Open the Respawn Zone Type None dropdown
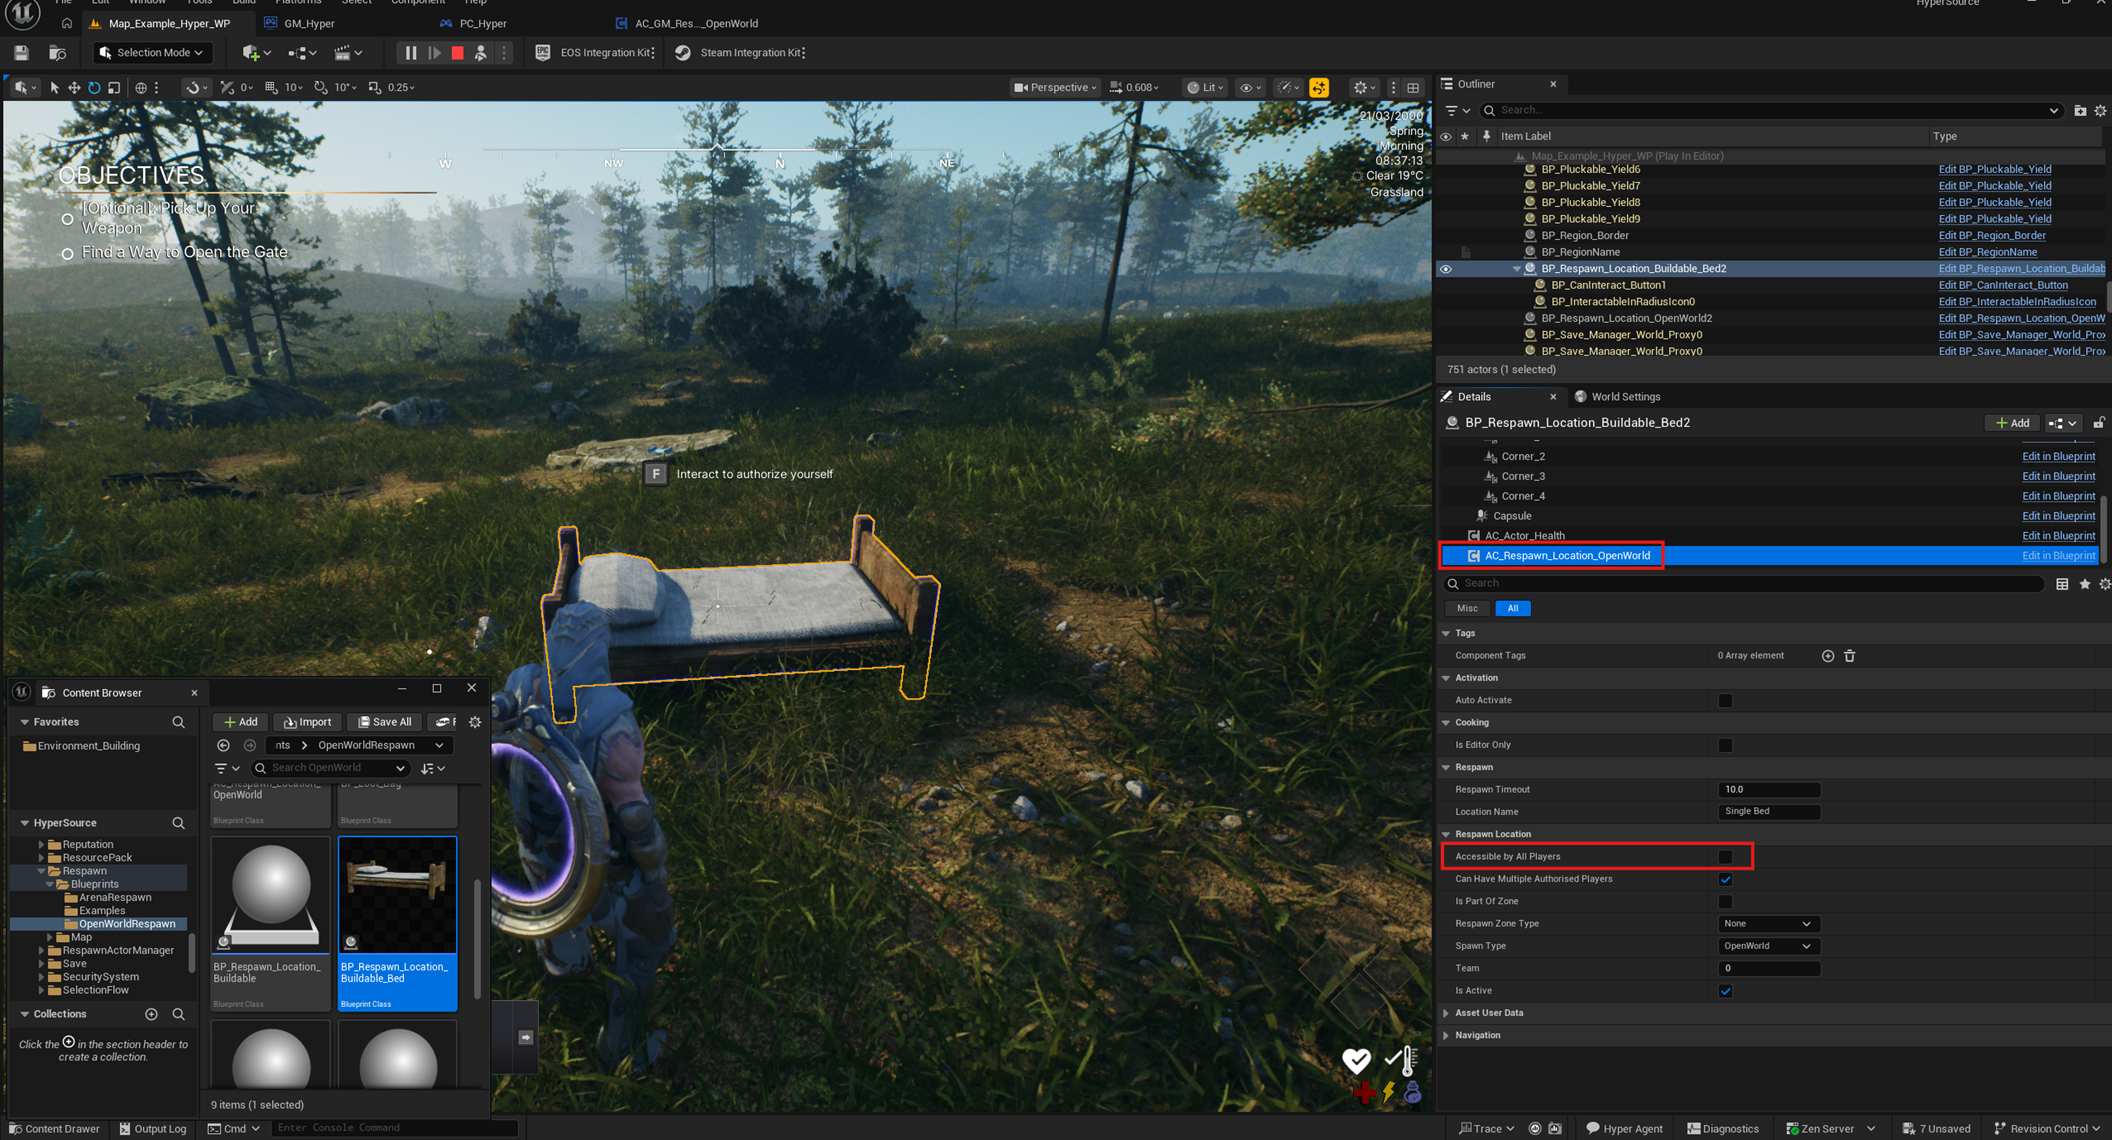Viewport: 2112px width, 1140px height. click(1767, 924)
